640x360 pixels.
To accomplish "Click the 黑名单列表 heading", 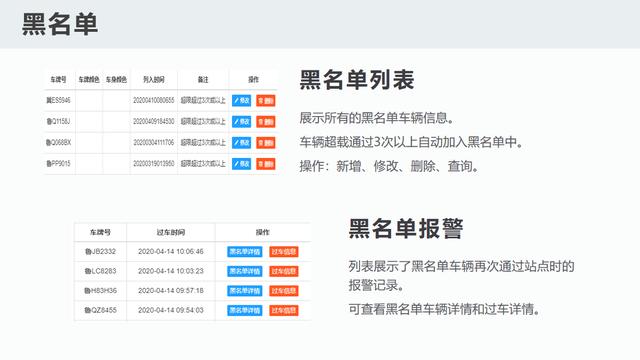I will (357, 80).
